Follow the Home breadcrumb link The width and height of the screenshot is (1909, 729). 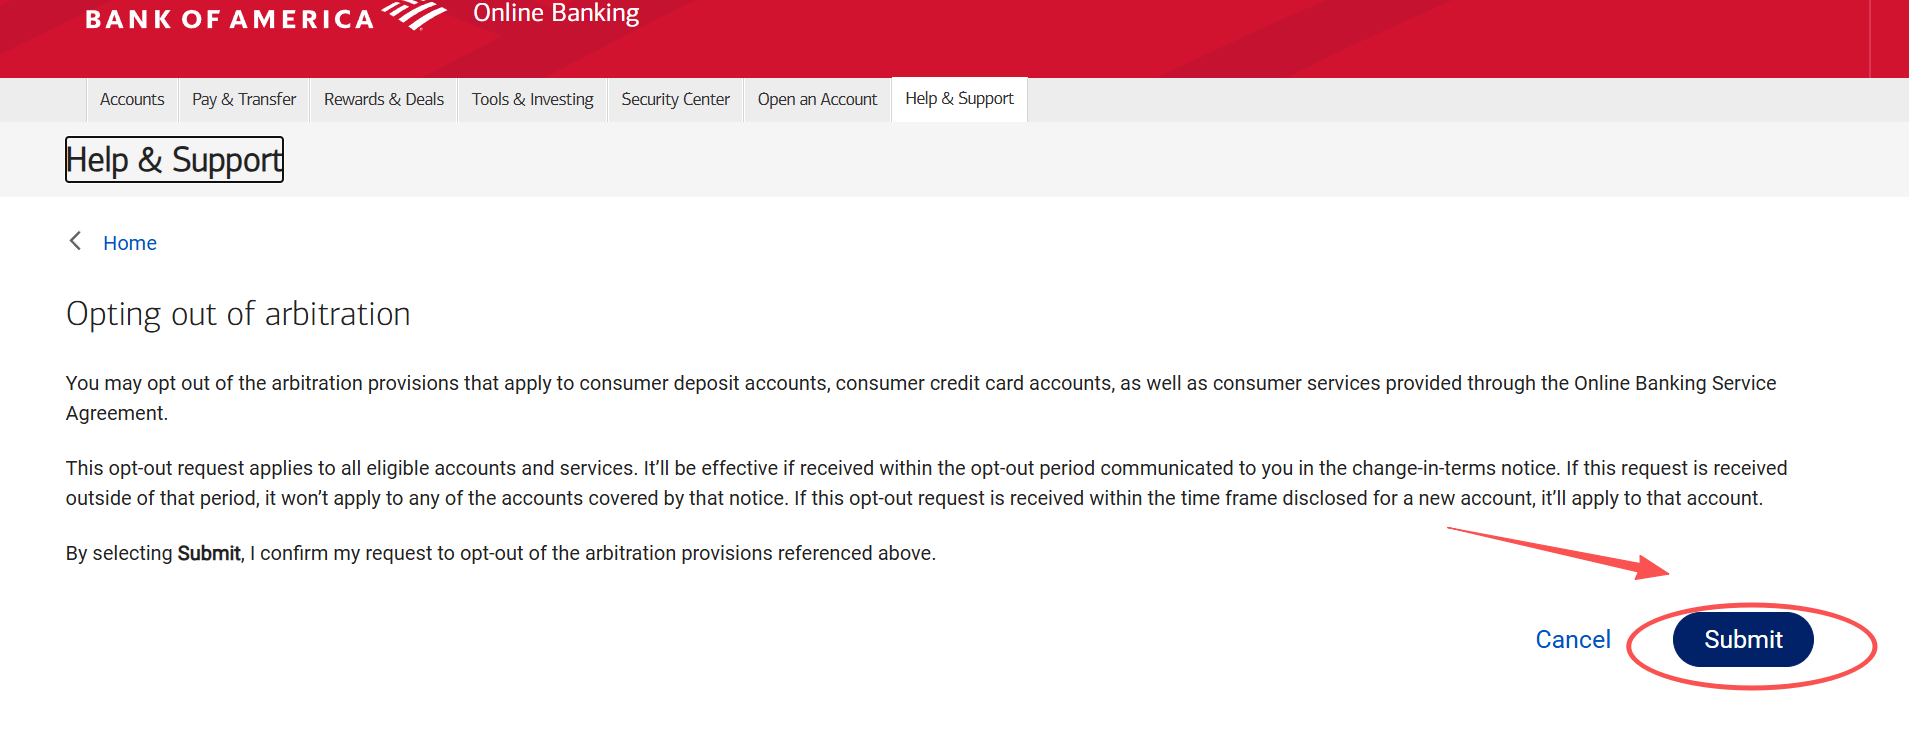130,243
